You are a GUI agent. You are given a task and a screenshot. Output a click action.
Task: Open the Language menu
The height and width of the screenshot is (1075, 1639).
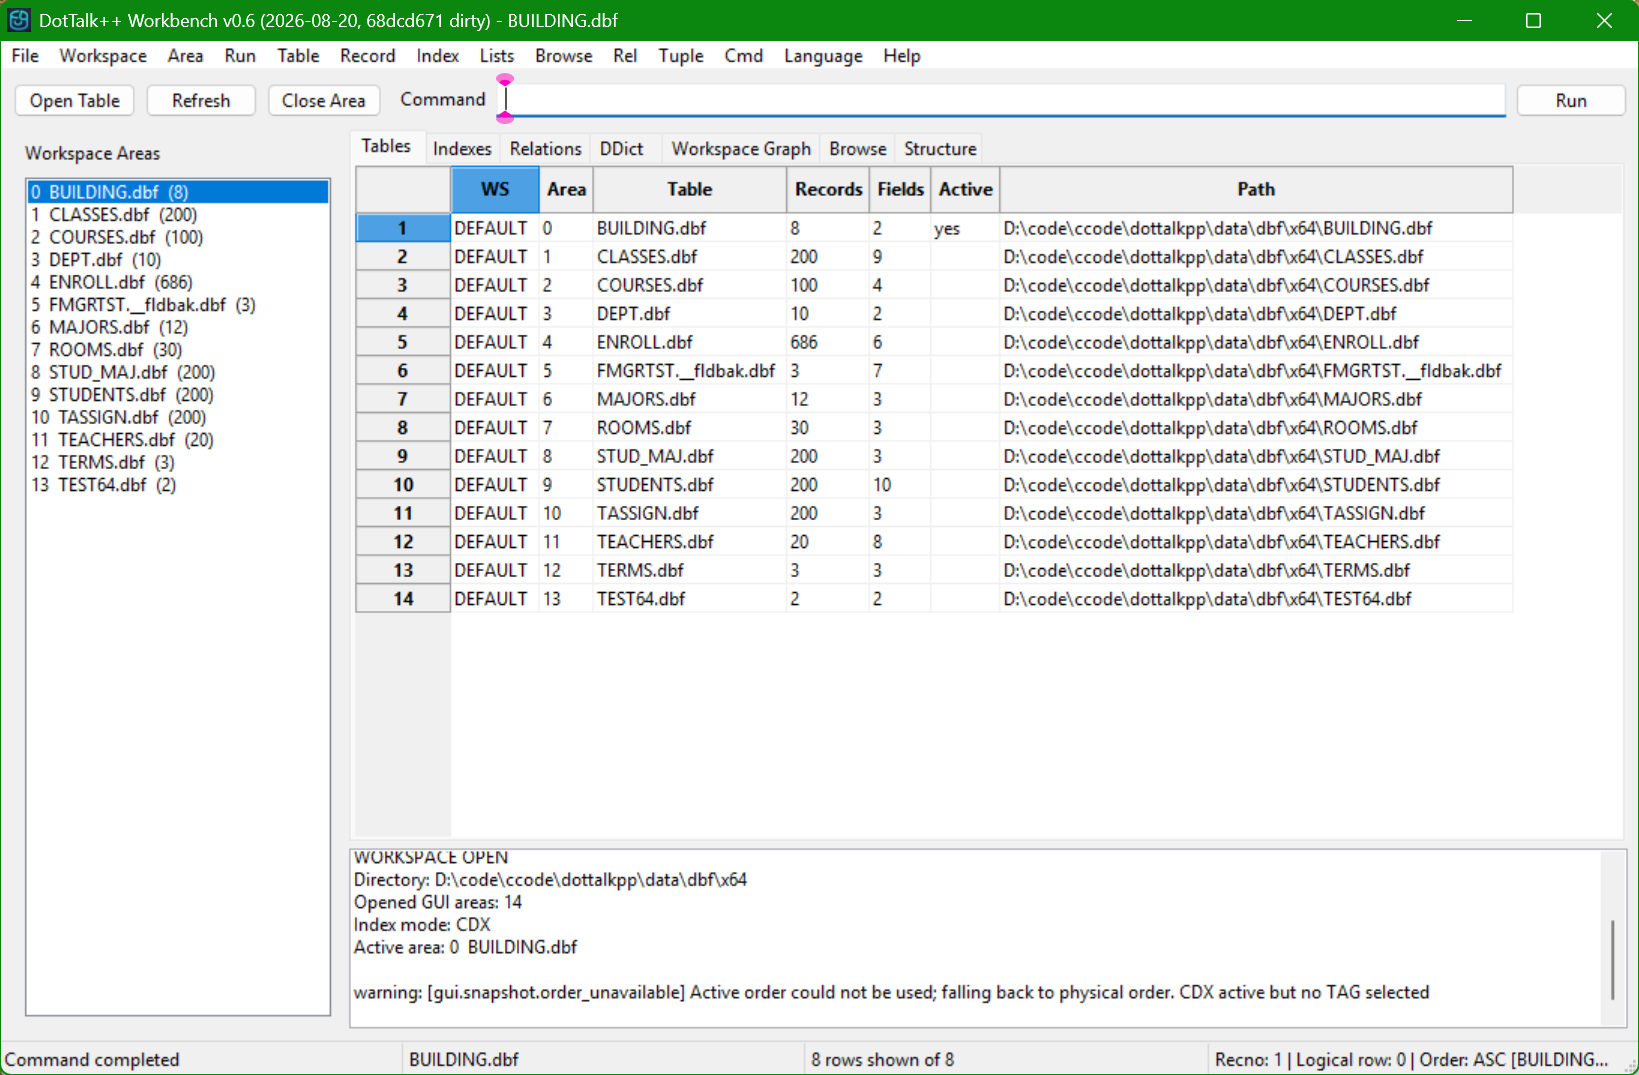[823, 56]
